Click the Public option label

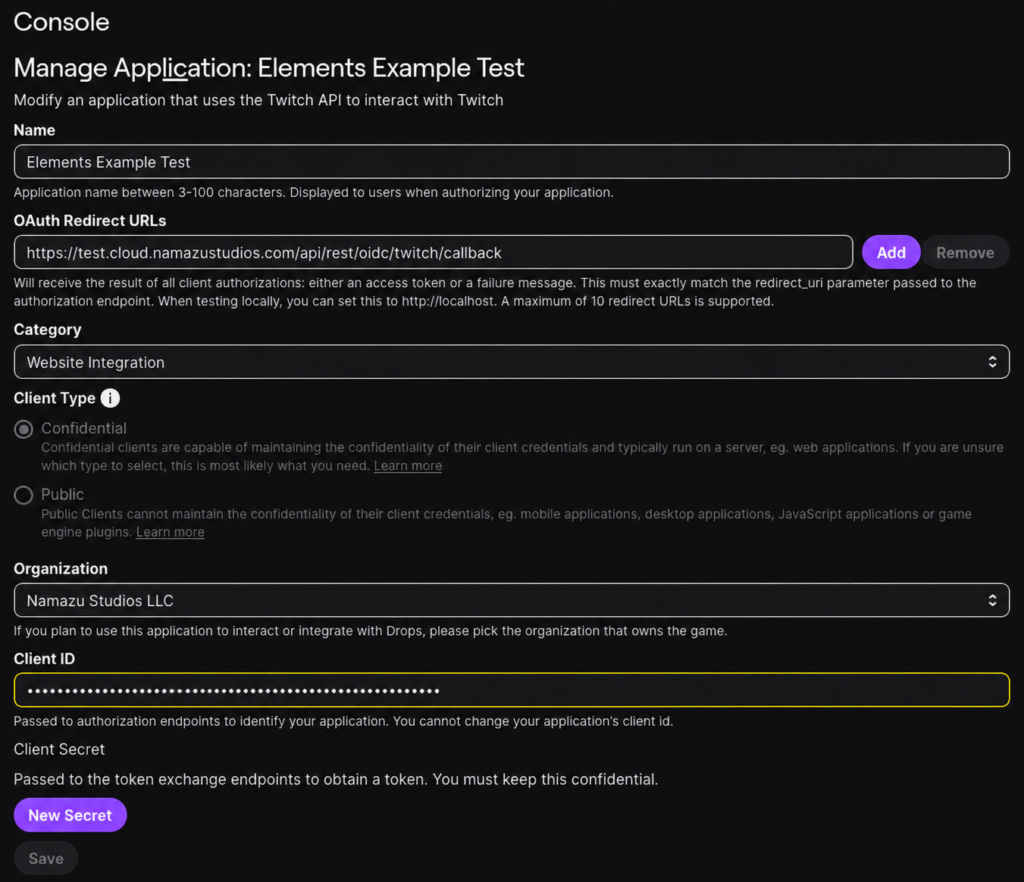tap(62, 494)
